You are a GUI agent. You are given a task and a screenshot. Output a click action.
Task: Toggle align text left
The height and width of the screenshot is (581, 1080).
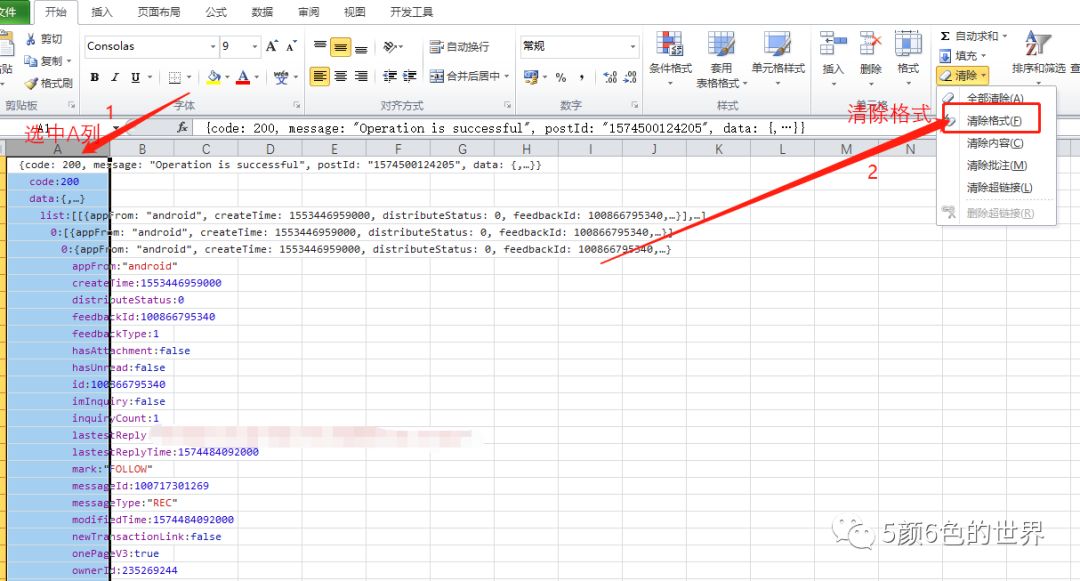tap(320, 76)
